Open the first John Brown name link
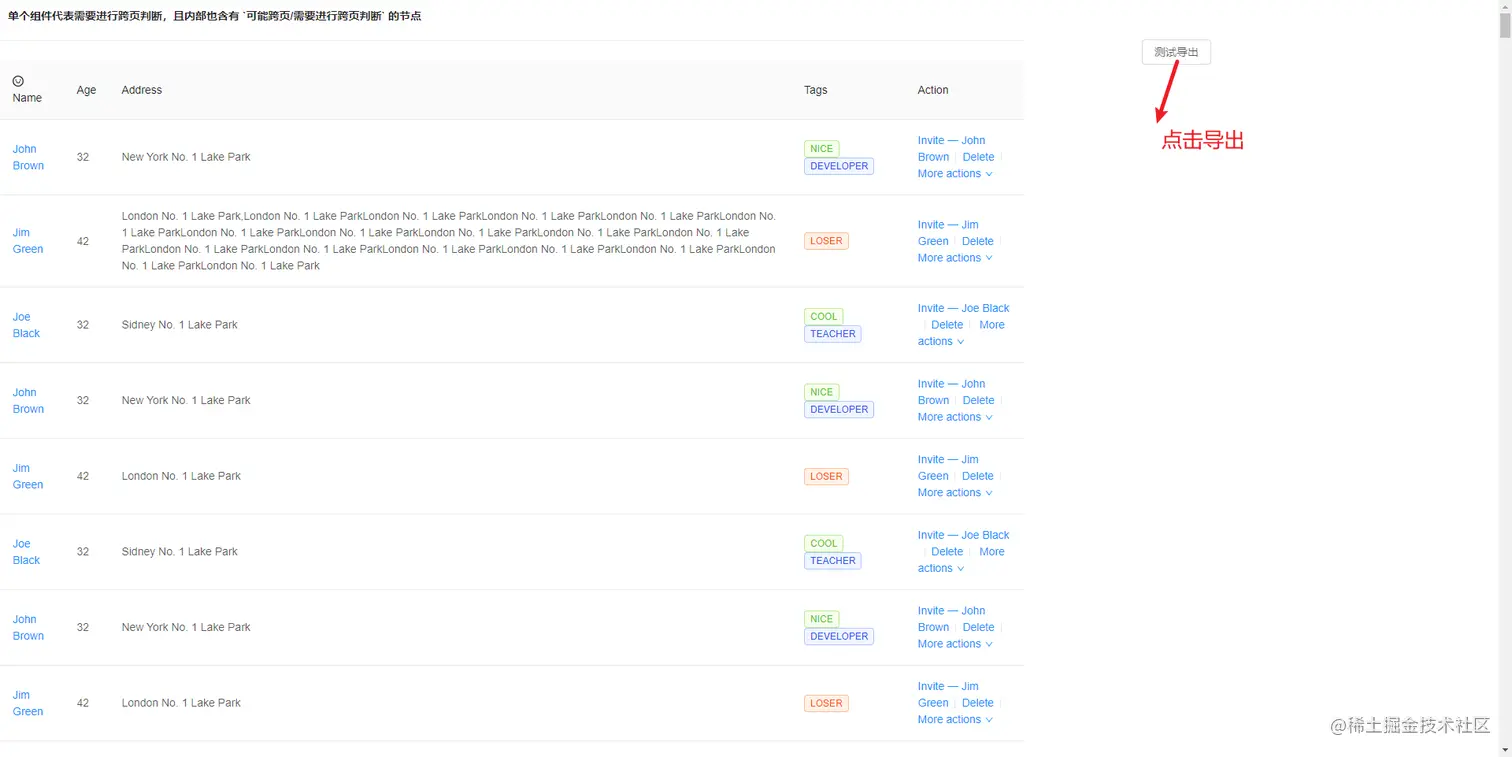 coord(28,157)
